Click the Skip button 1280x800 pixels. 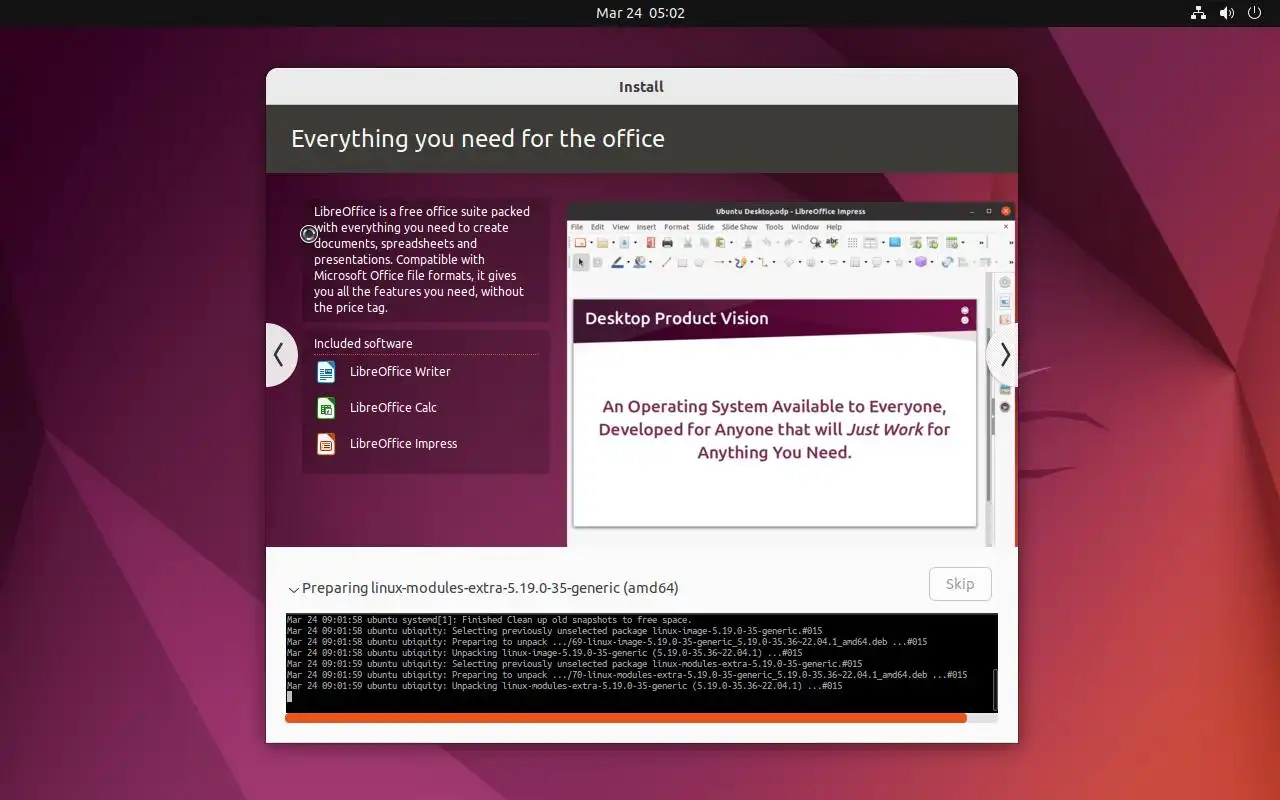pos(960,584)
